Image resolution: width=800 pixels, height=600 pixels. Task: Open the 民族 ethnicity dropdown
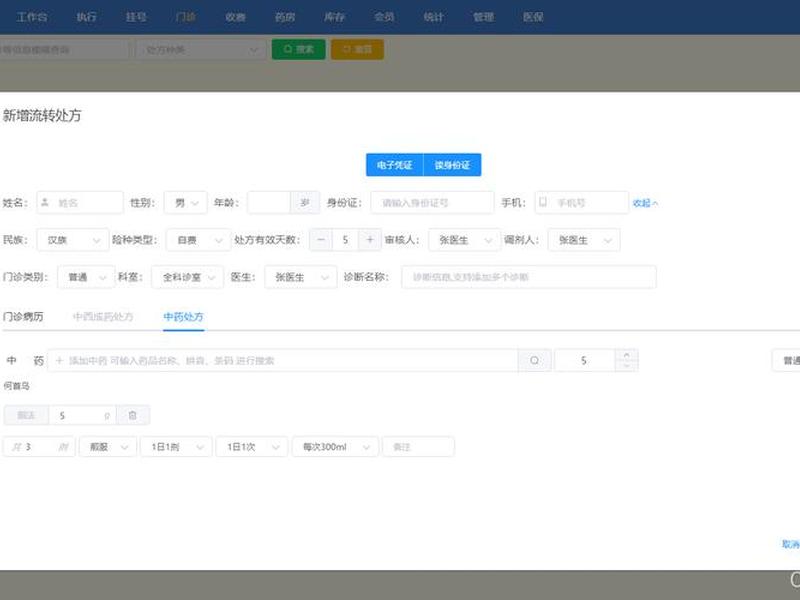click(73, 240)
